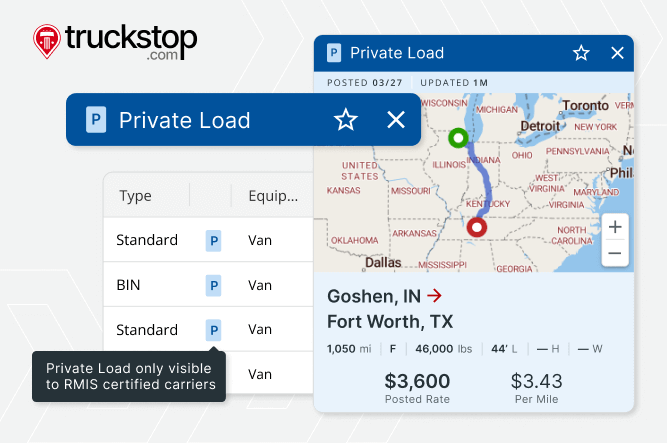Zoom in on the map
The width and height of the screenshot is (667, 443).
click(614, 227)
